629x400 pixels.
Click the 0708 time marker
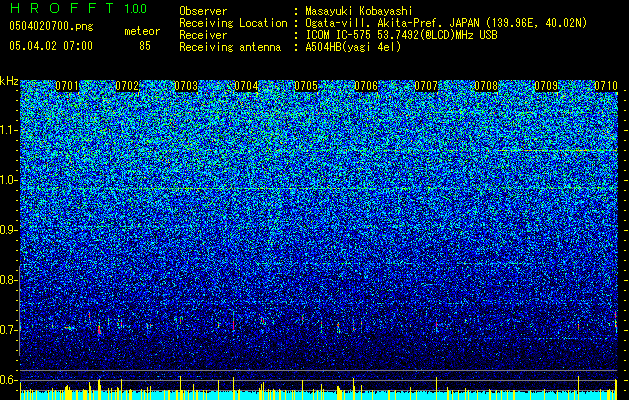(486, 86)
